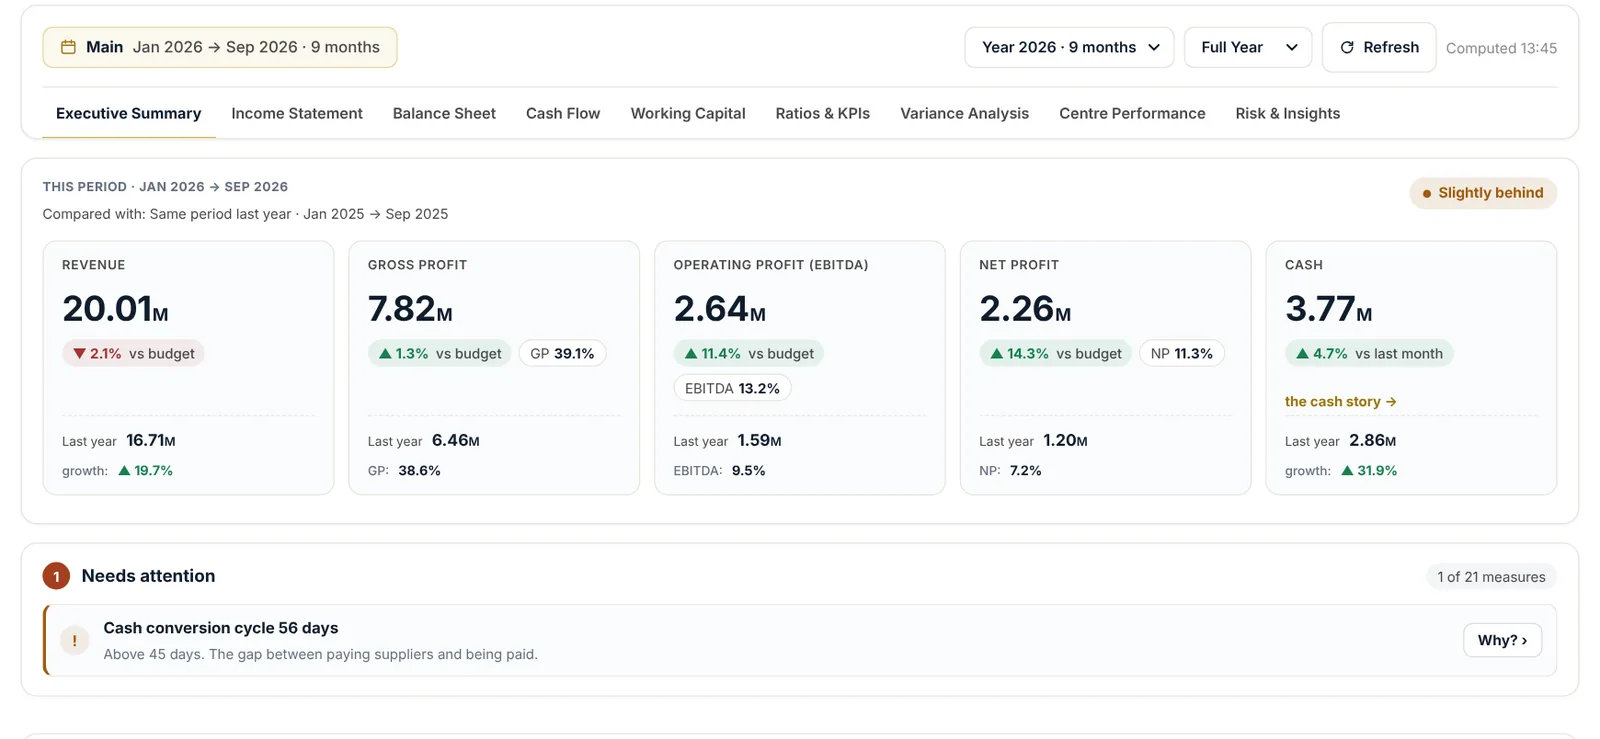Click the 11.4% vs budget chip
Viewport: 1600px width, 739px height.
point(749,353)
